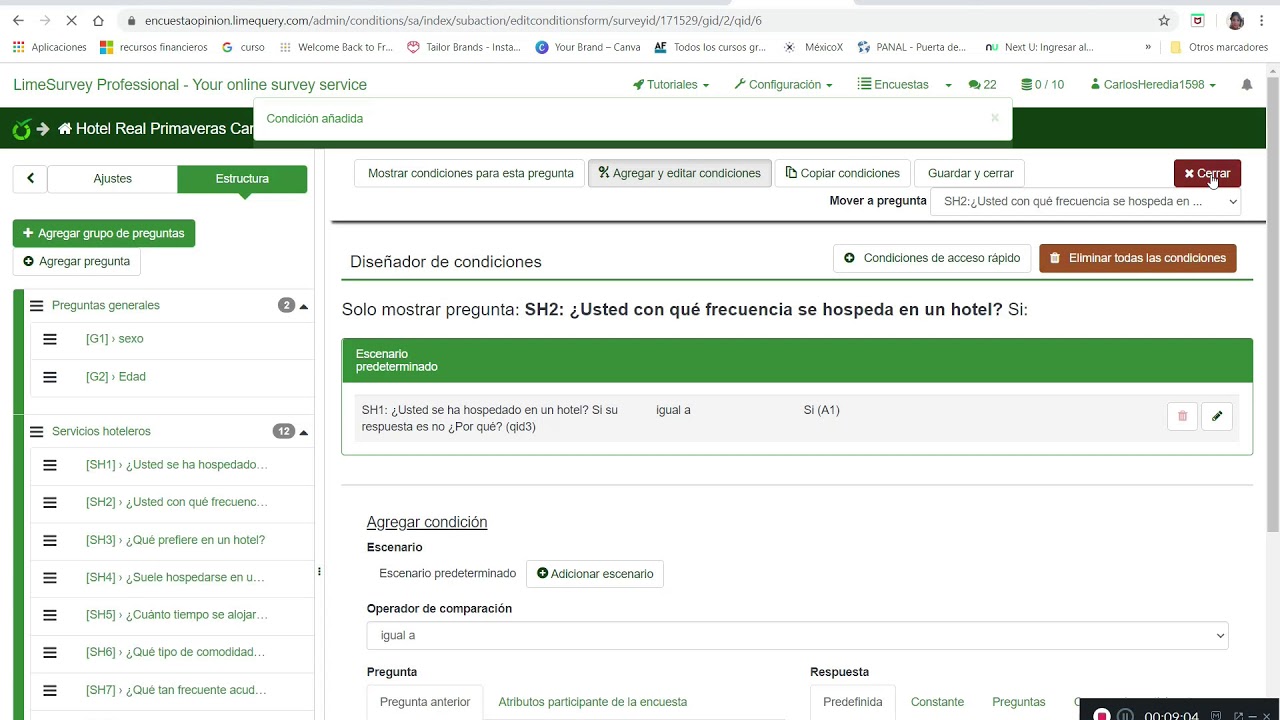Click handle icon beside G2 Edad
The image size is (1280, 720).
[x=50, y=377]
